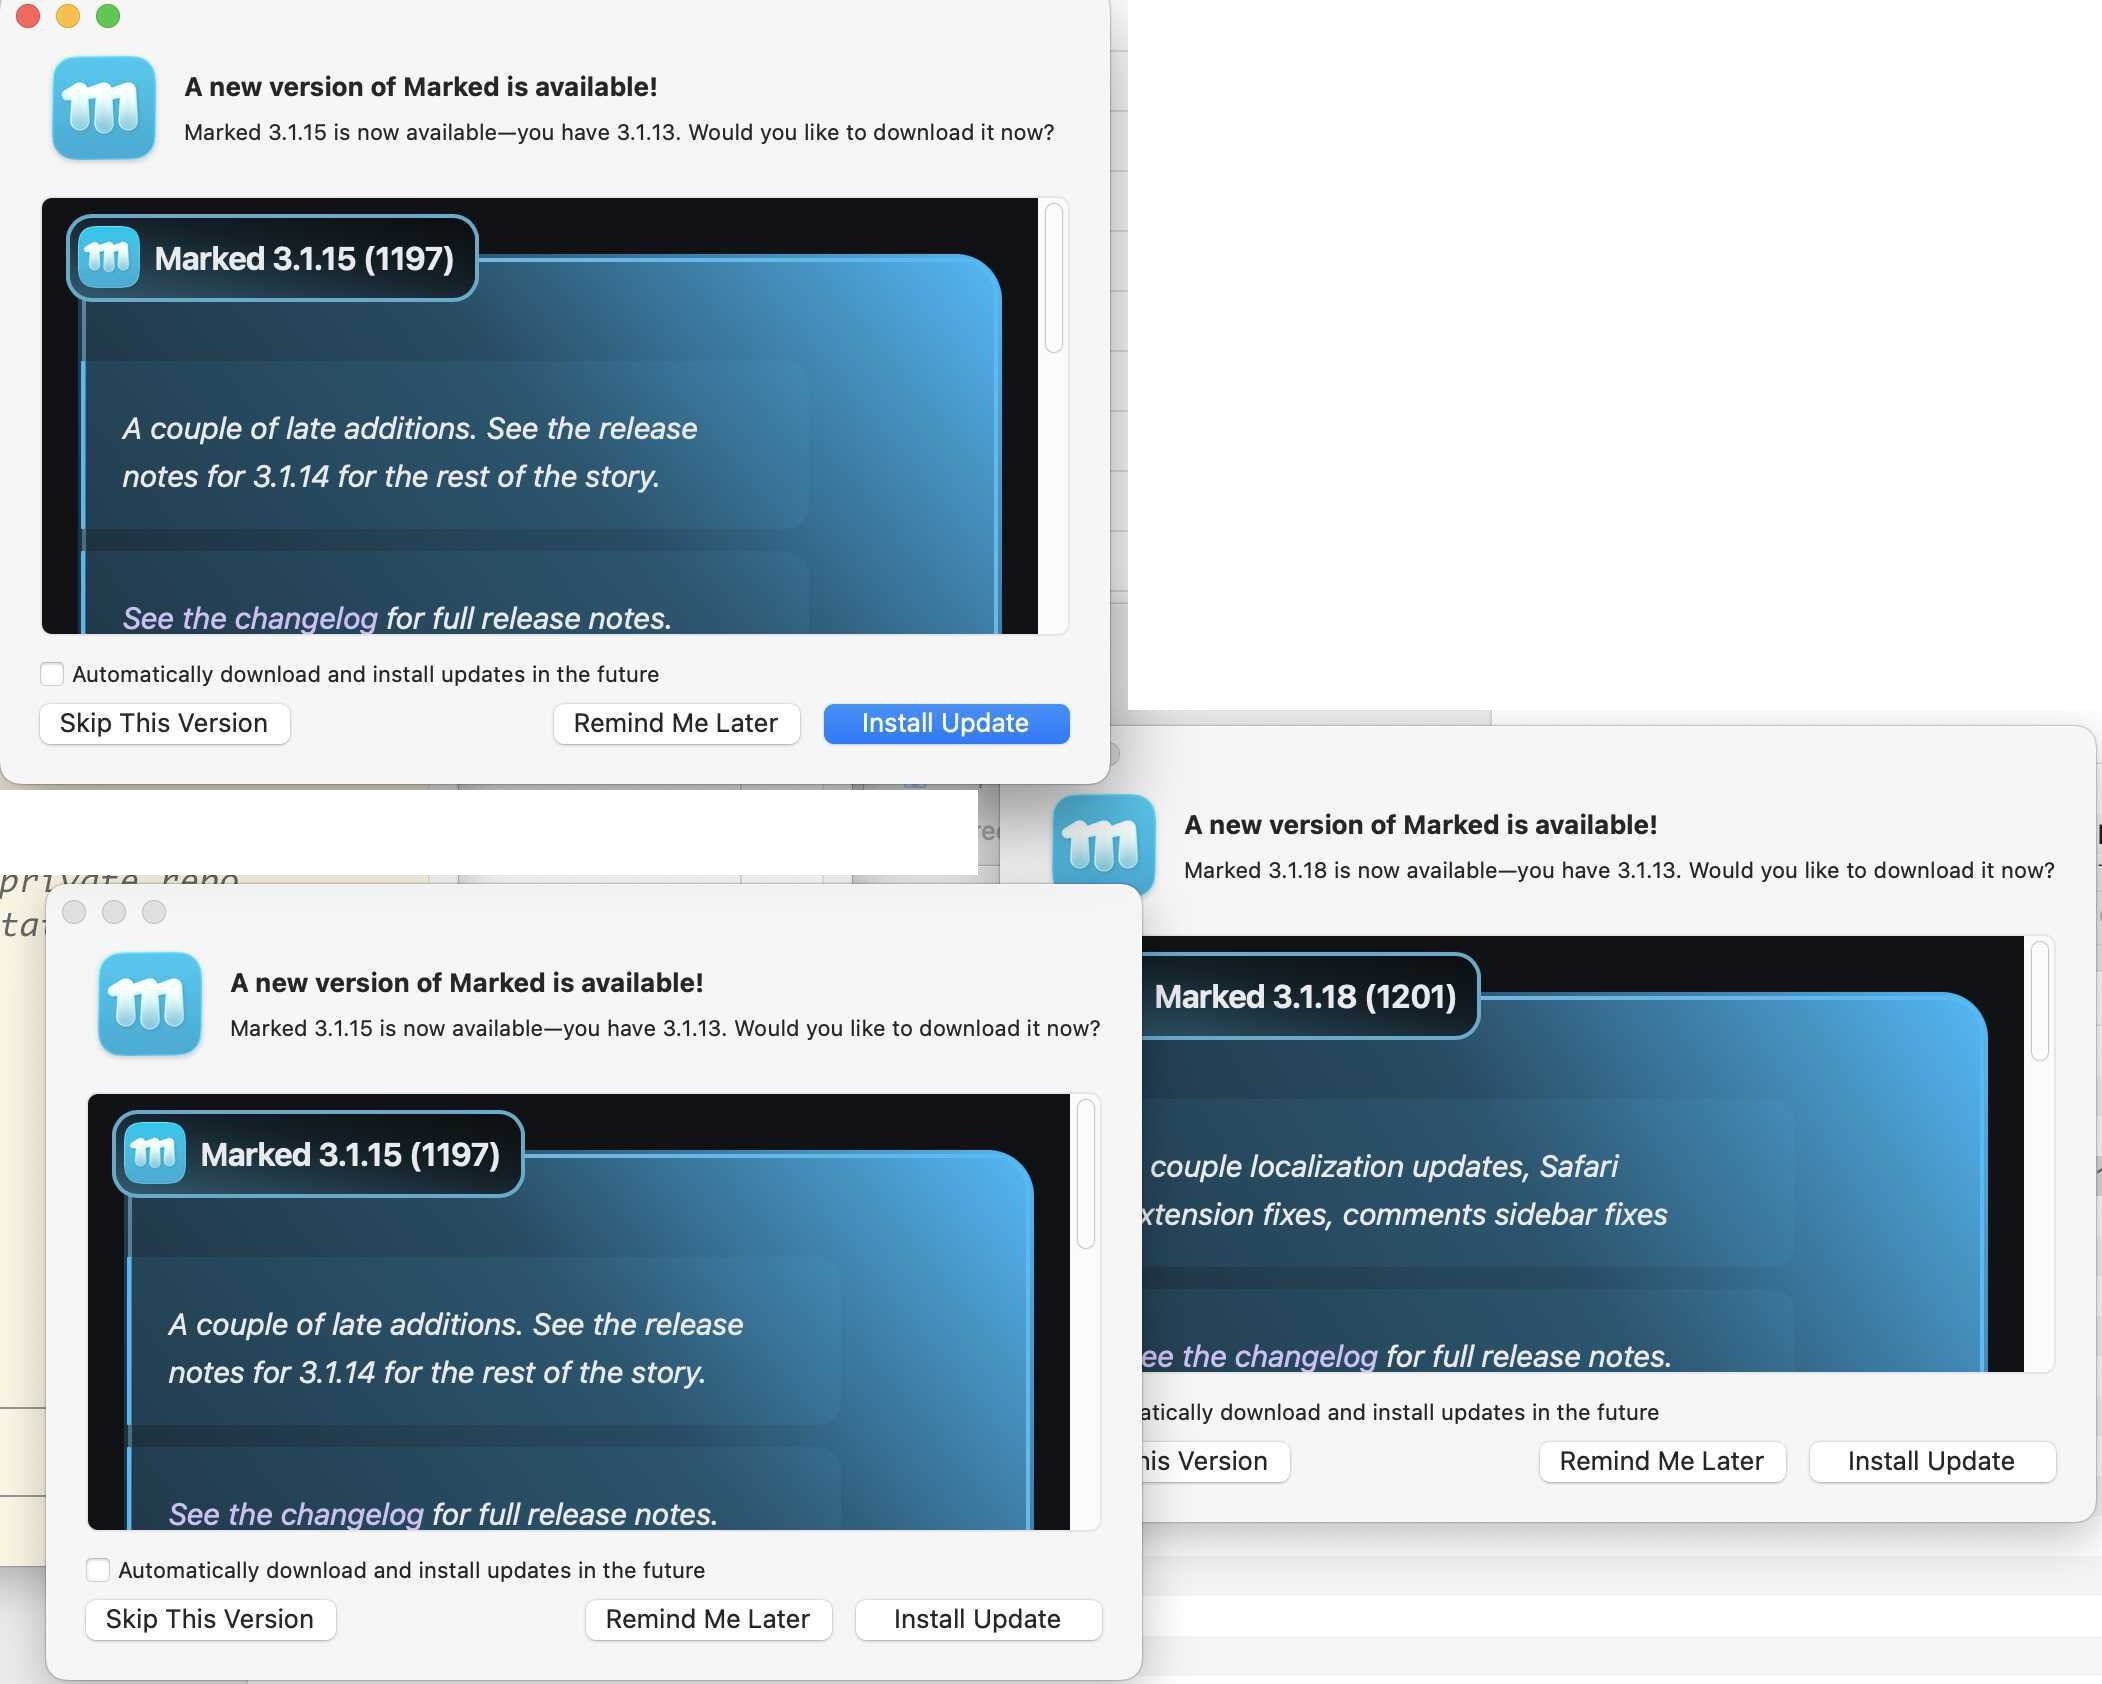Click 'A new version of Marked is available!' in 3.1.18 dialog
Viewport: 2102px width, 1684px height.
pyautogui.click(x=1421, y=825)
